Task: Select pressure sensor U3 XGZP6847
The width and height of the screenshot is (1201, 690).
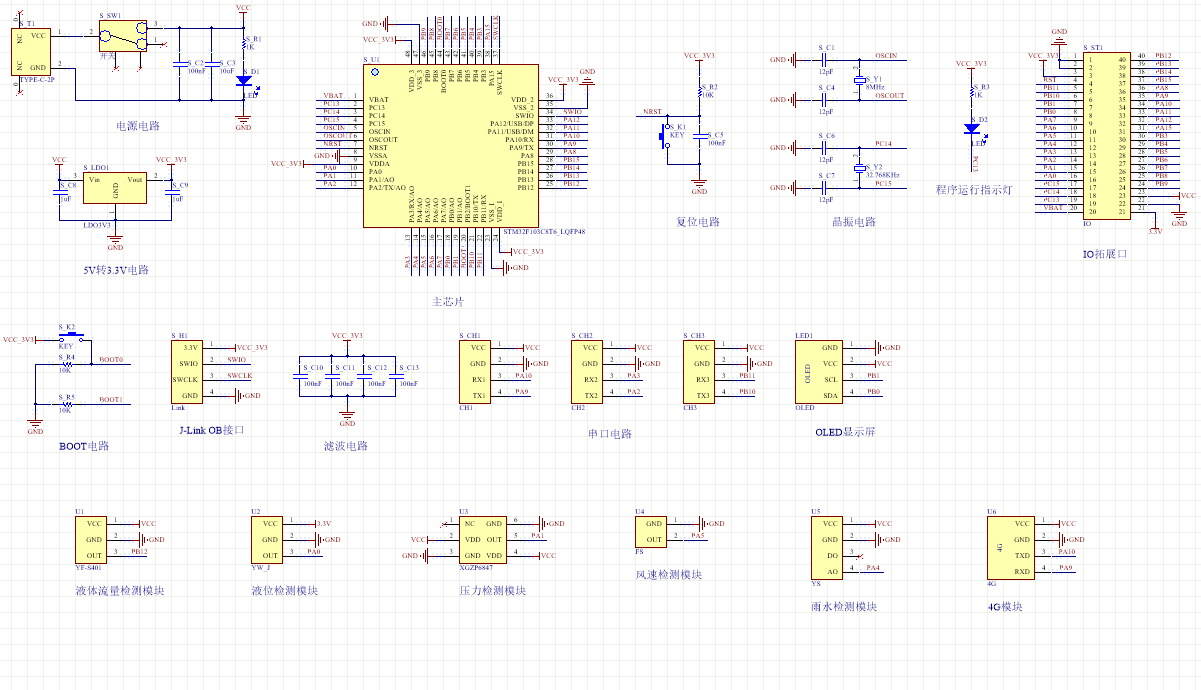Action: click(484, 539)
